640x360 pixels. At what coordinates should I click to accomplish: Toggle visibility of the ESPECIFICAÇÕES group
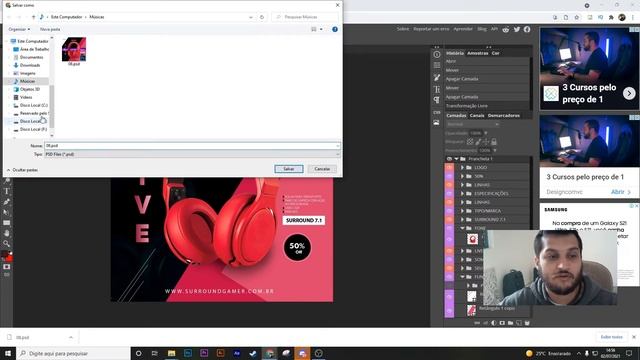tap(449, 193)
